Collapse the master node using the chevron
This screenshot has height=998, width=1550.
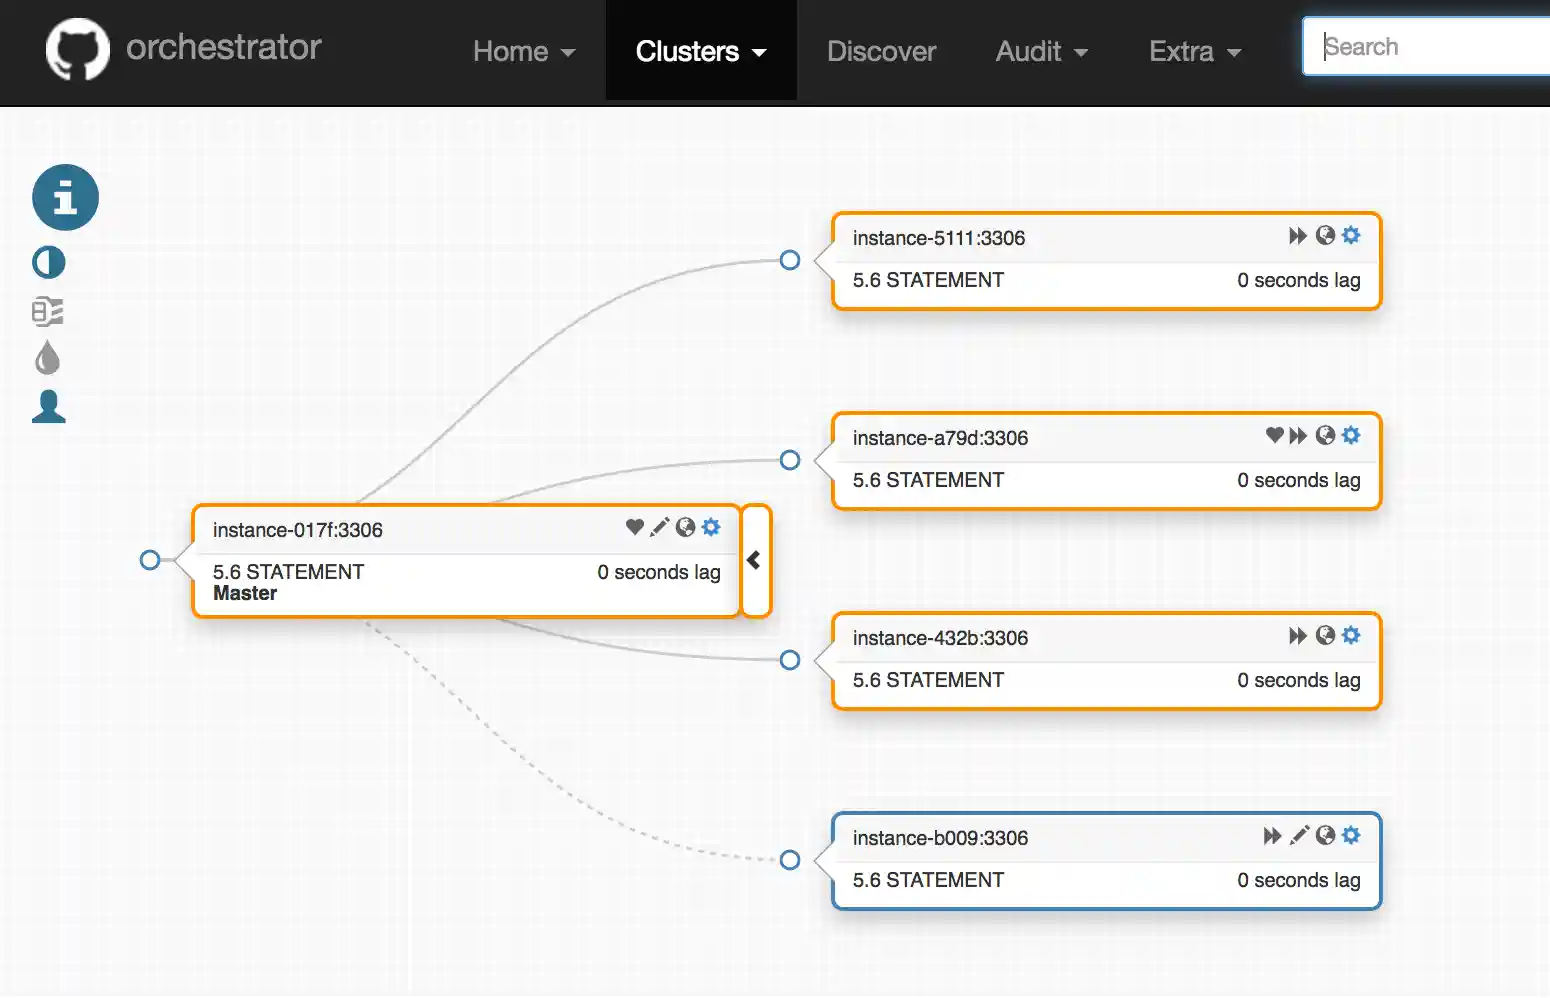coord(755,560)
